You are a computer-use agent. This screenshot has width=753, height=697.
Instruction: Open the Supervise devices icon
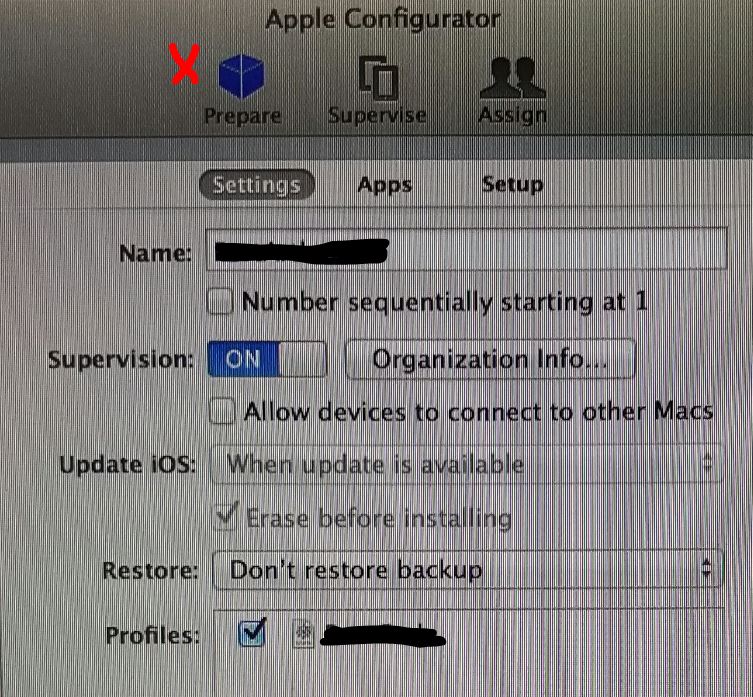[378, 78]
